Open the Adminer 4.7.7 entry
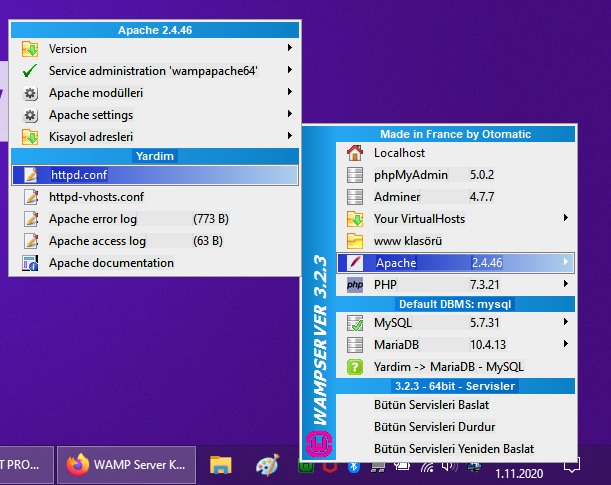Screen dimensions: 611x485 [x=455, y=197]
